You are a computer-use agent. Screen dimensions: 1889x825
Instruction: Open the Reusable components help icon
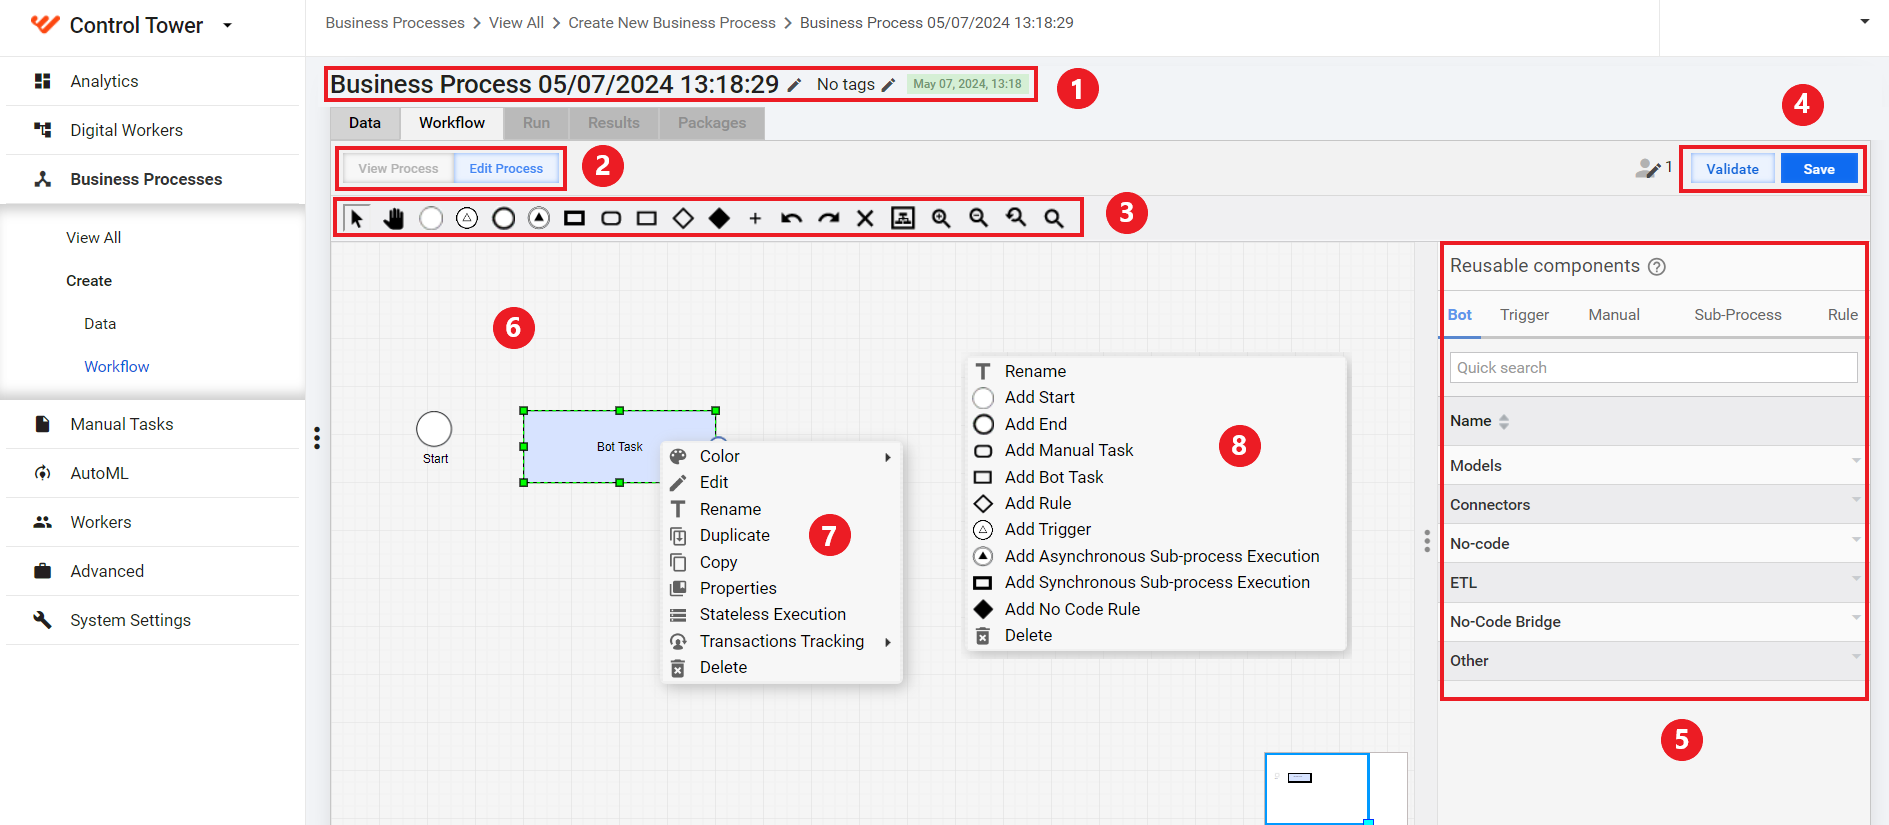tap(1657, 267)
